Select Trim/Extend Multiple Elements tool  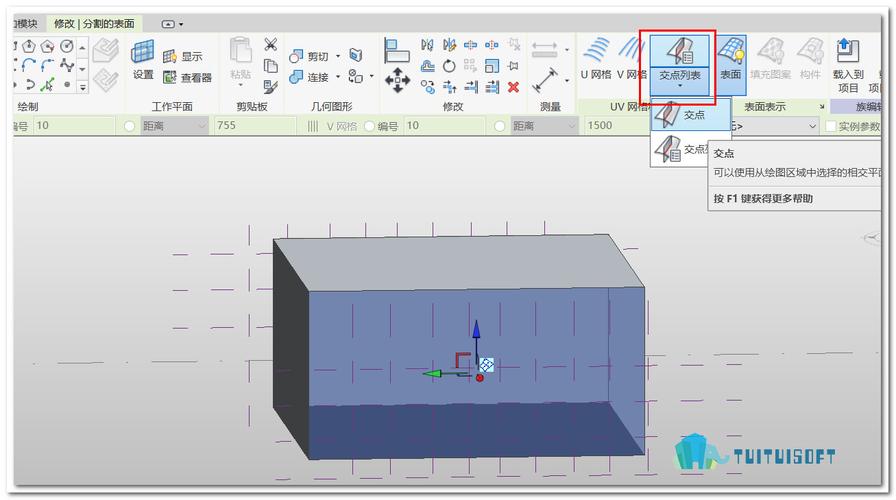coord(492,87)
